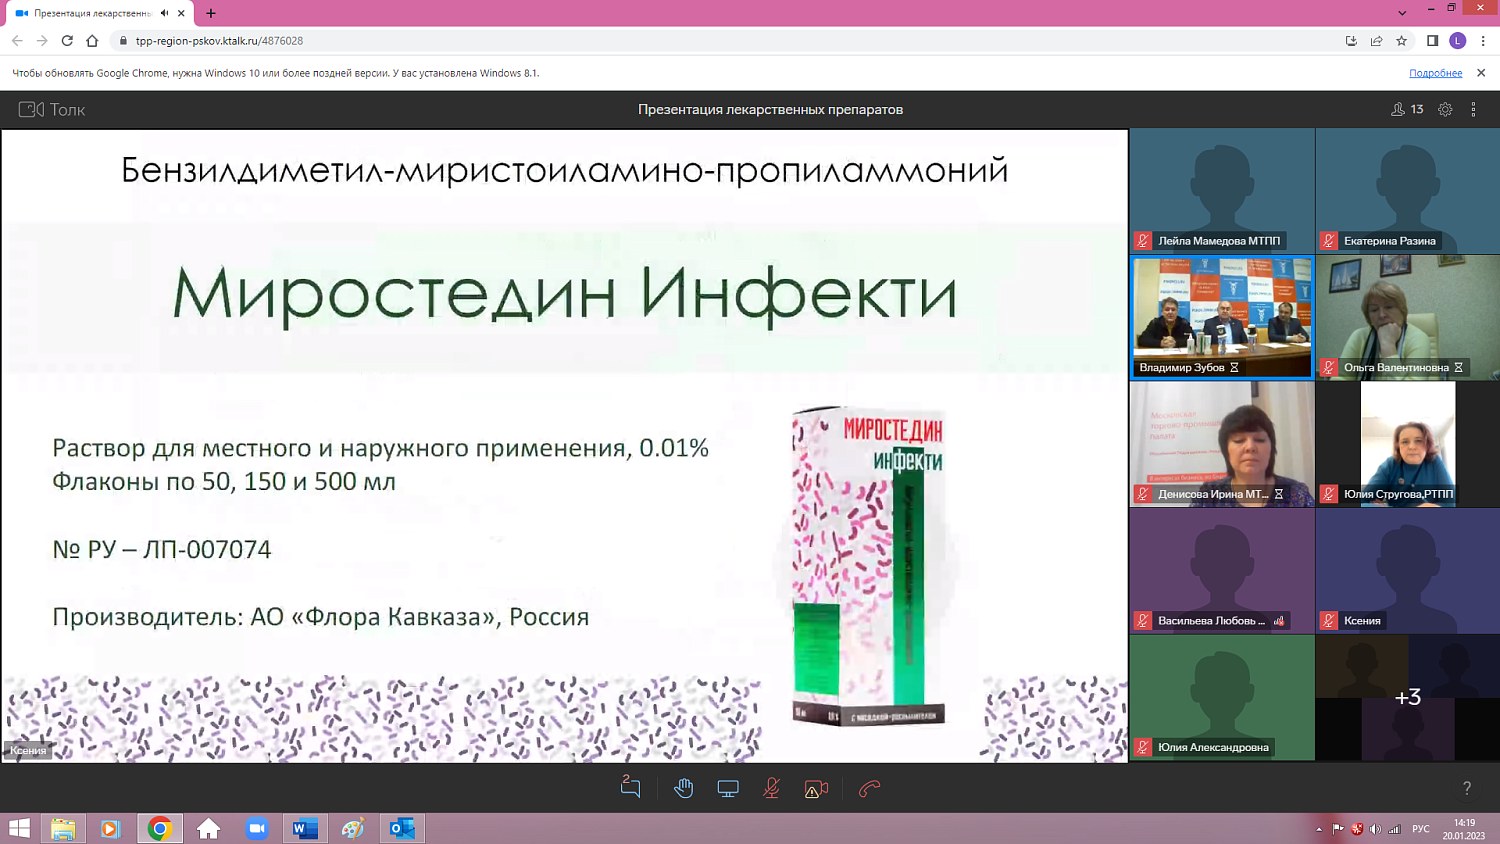Switch input language РУС
This screenshot has width=1500, height=844.
[1420, 829]
